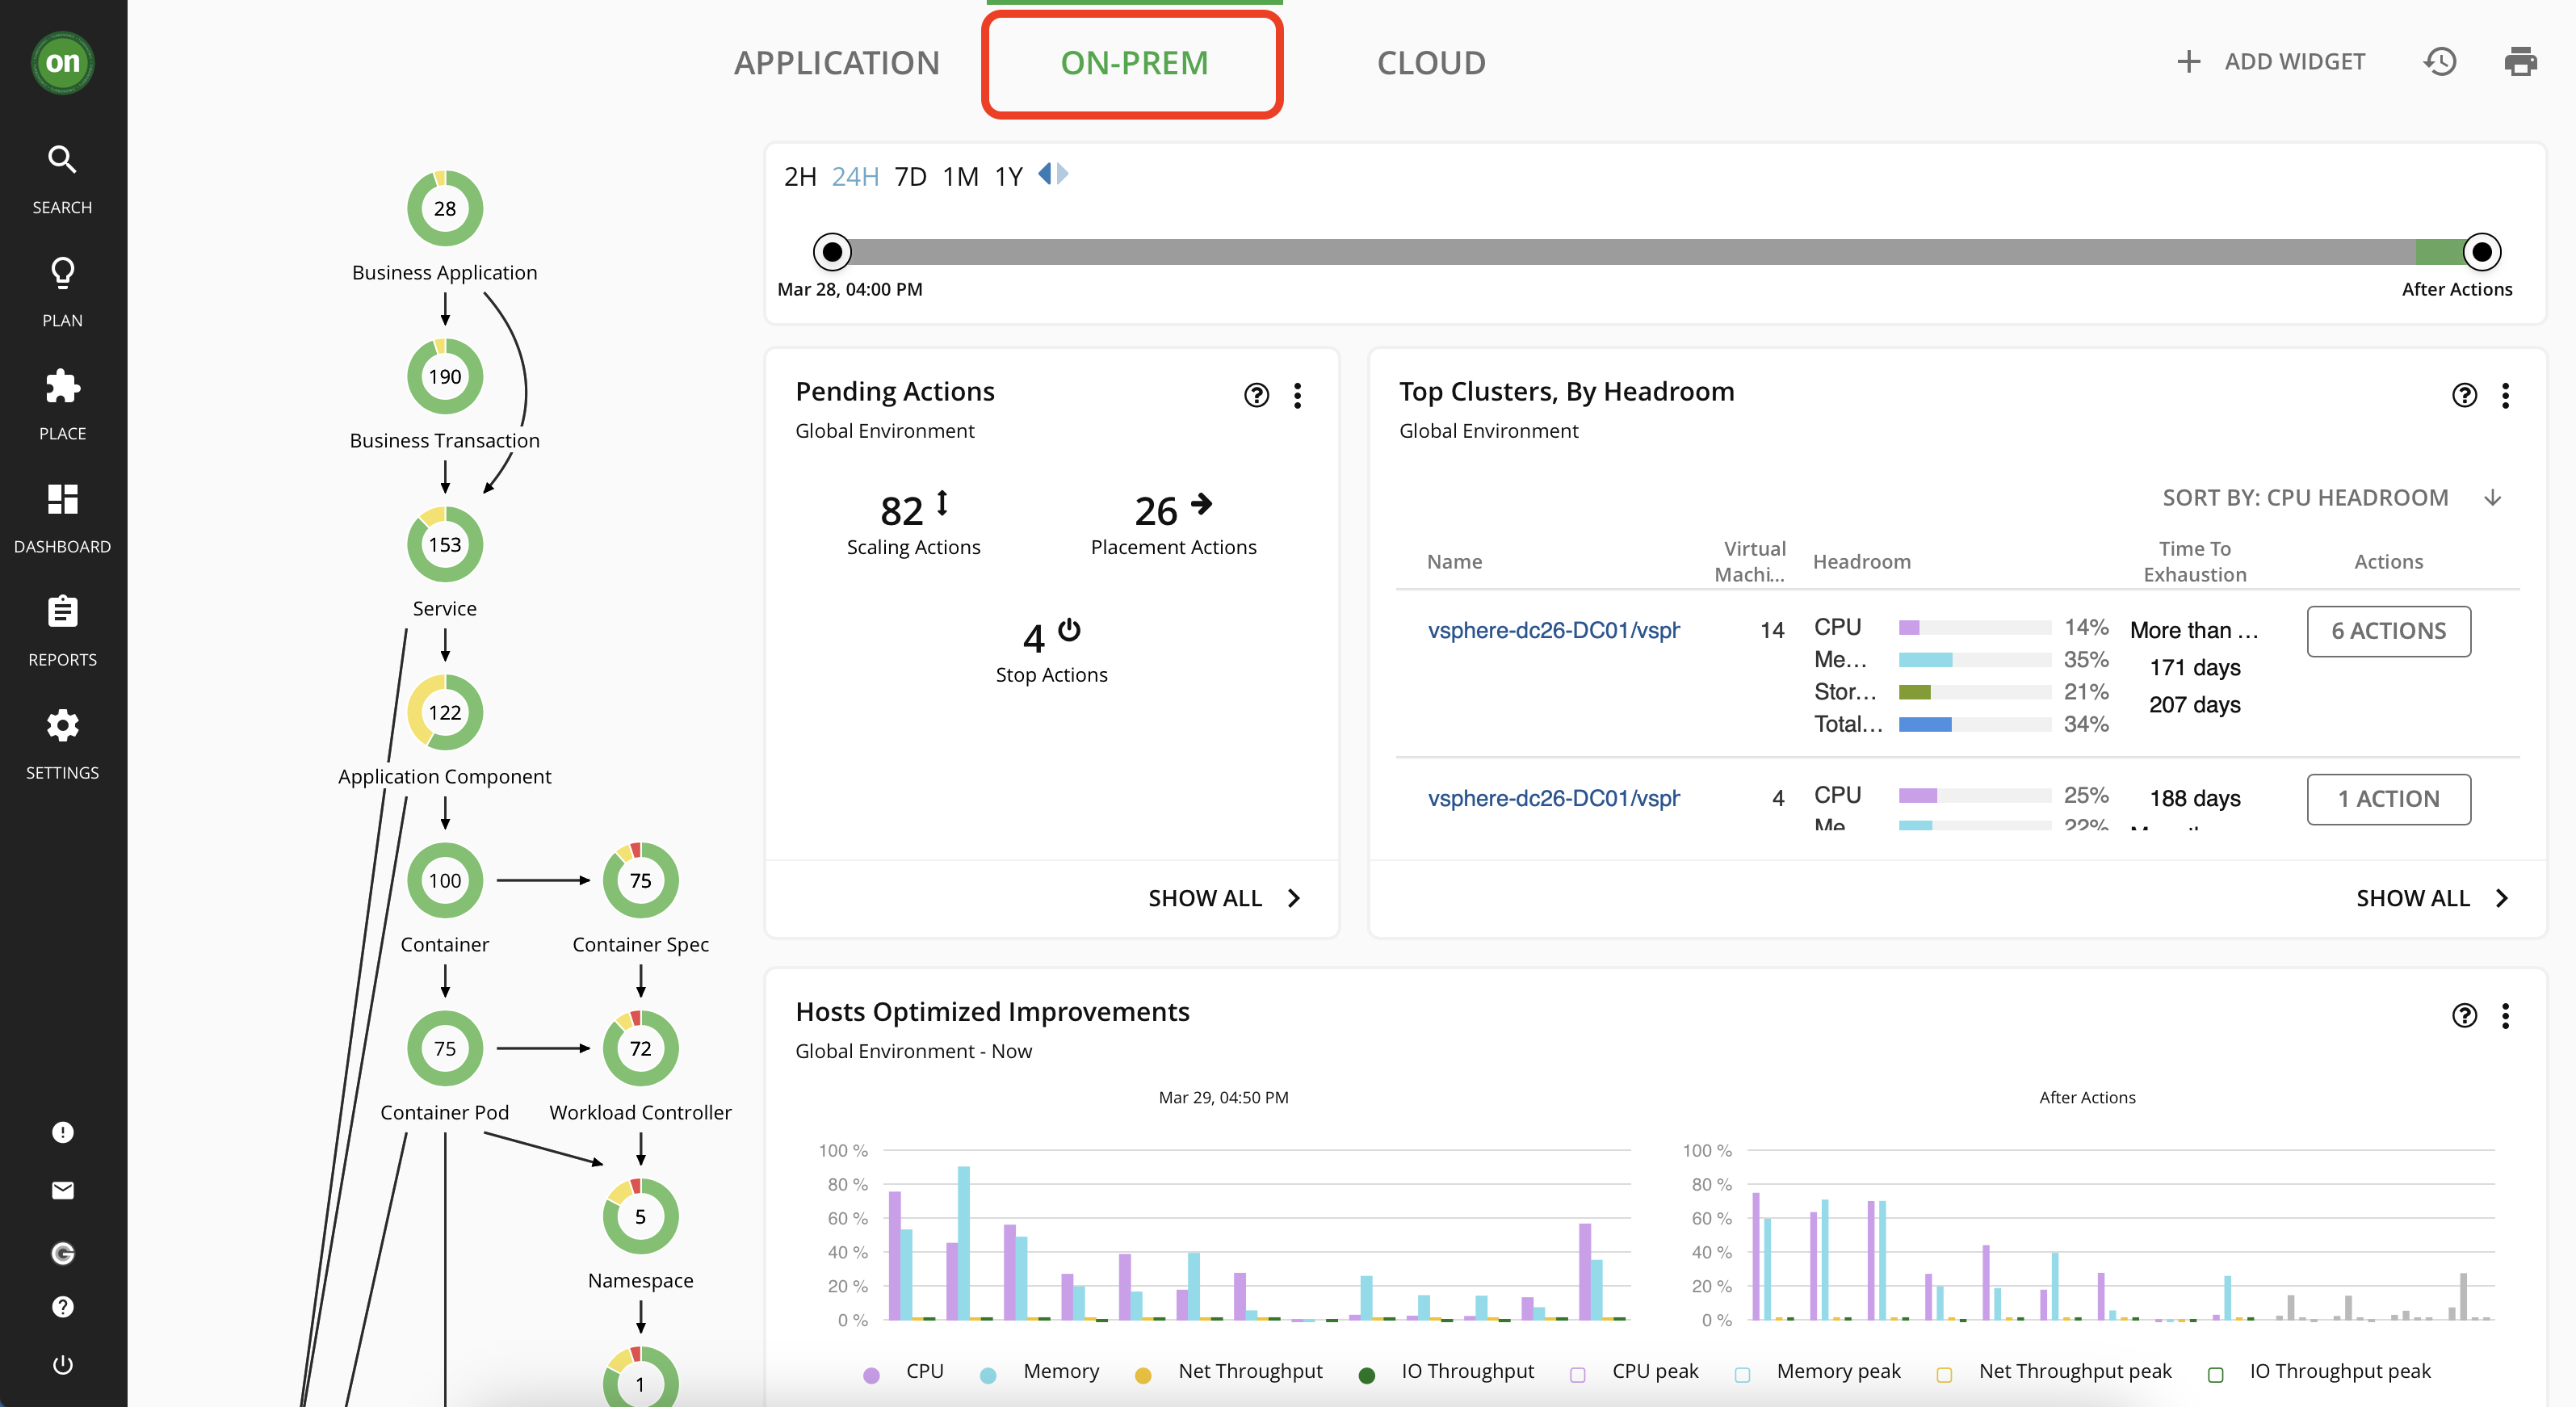Select Namespace node (5)
2576x1407 pixels.
(x=640, y=1216)
